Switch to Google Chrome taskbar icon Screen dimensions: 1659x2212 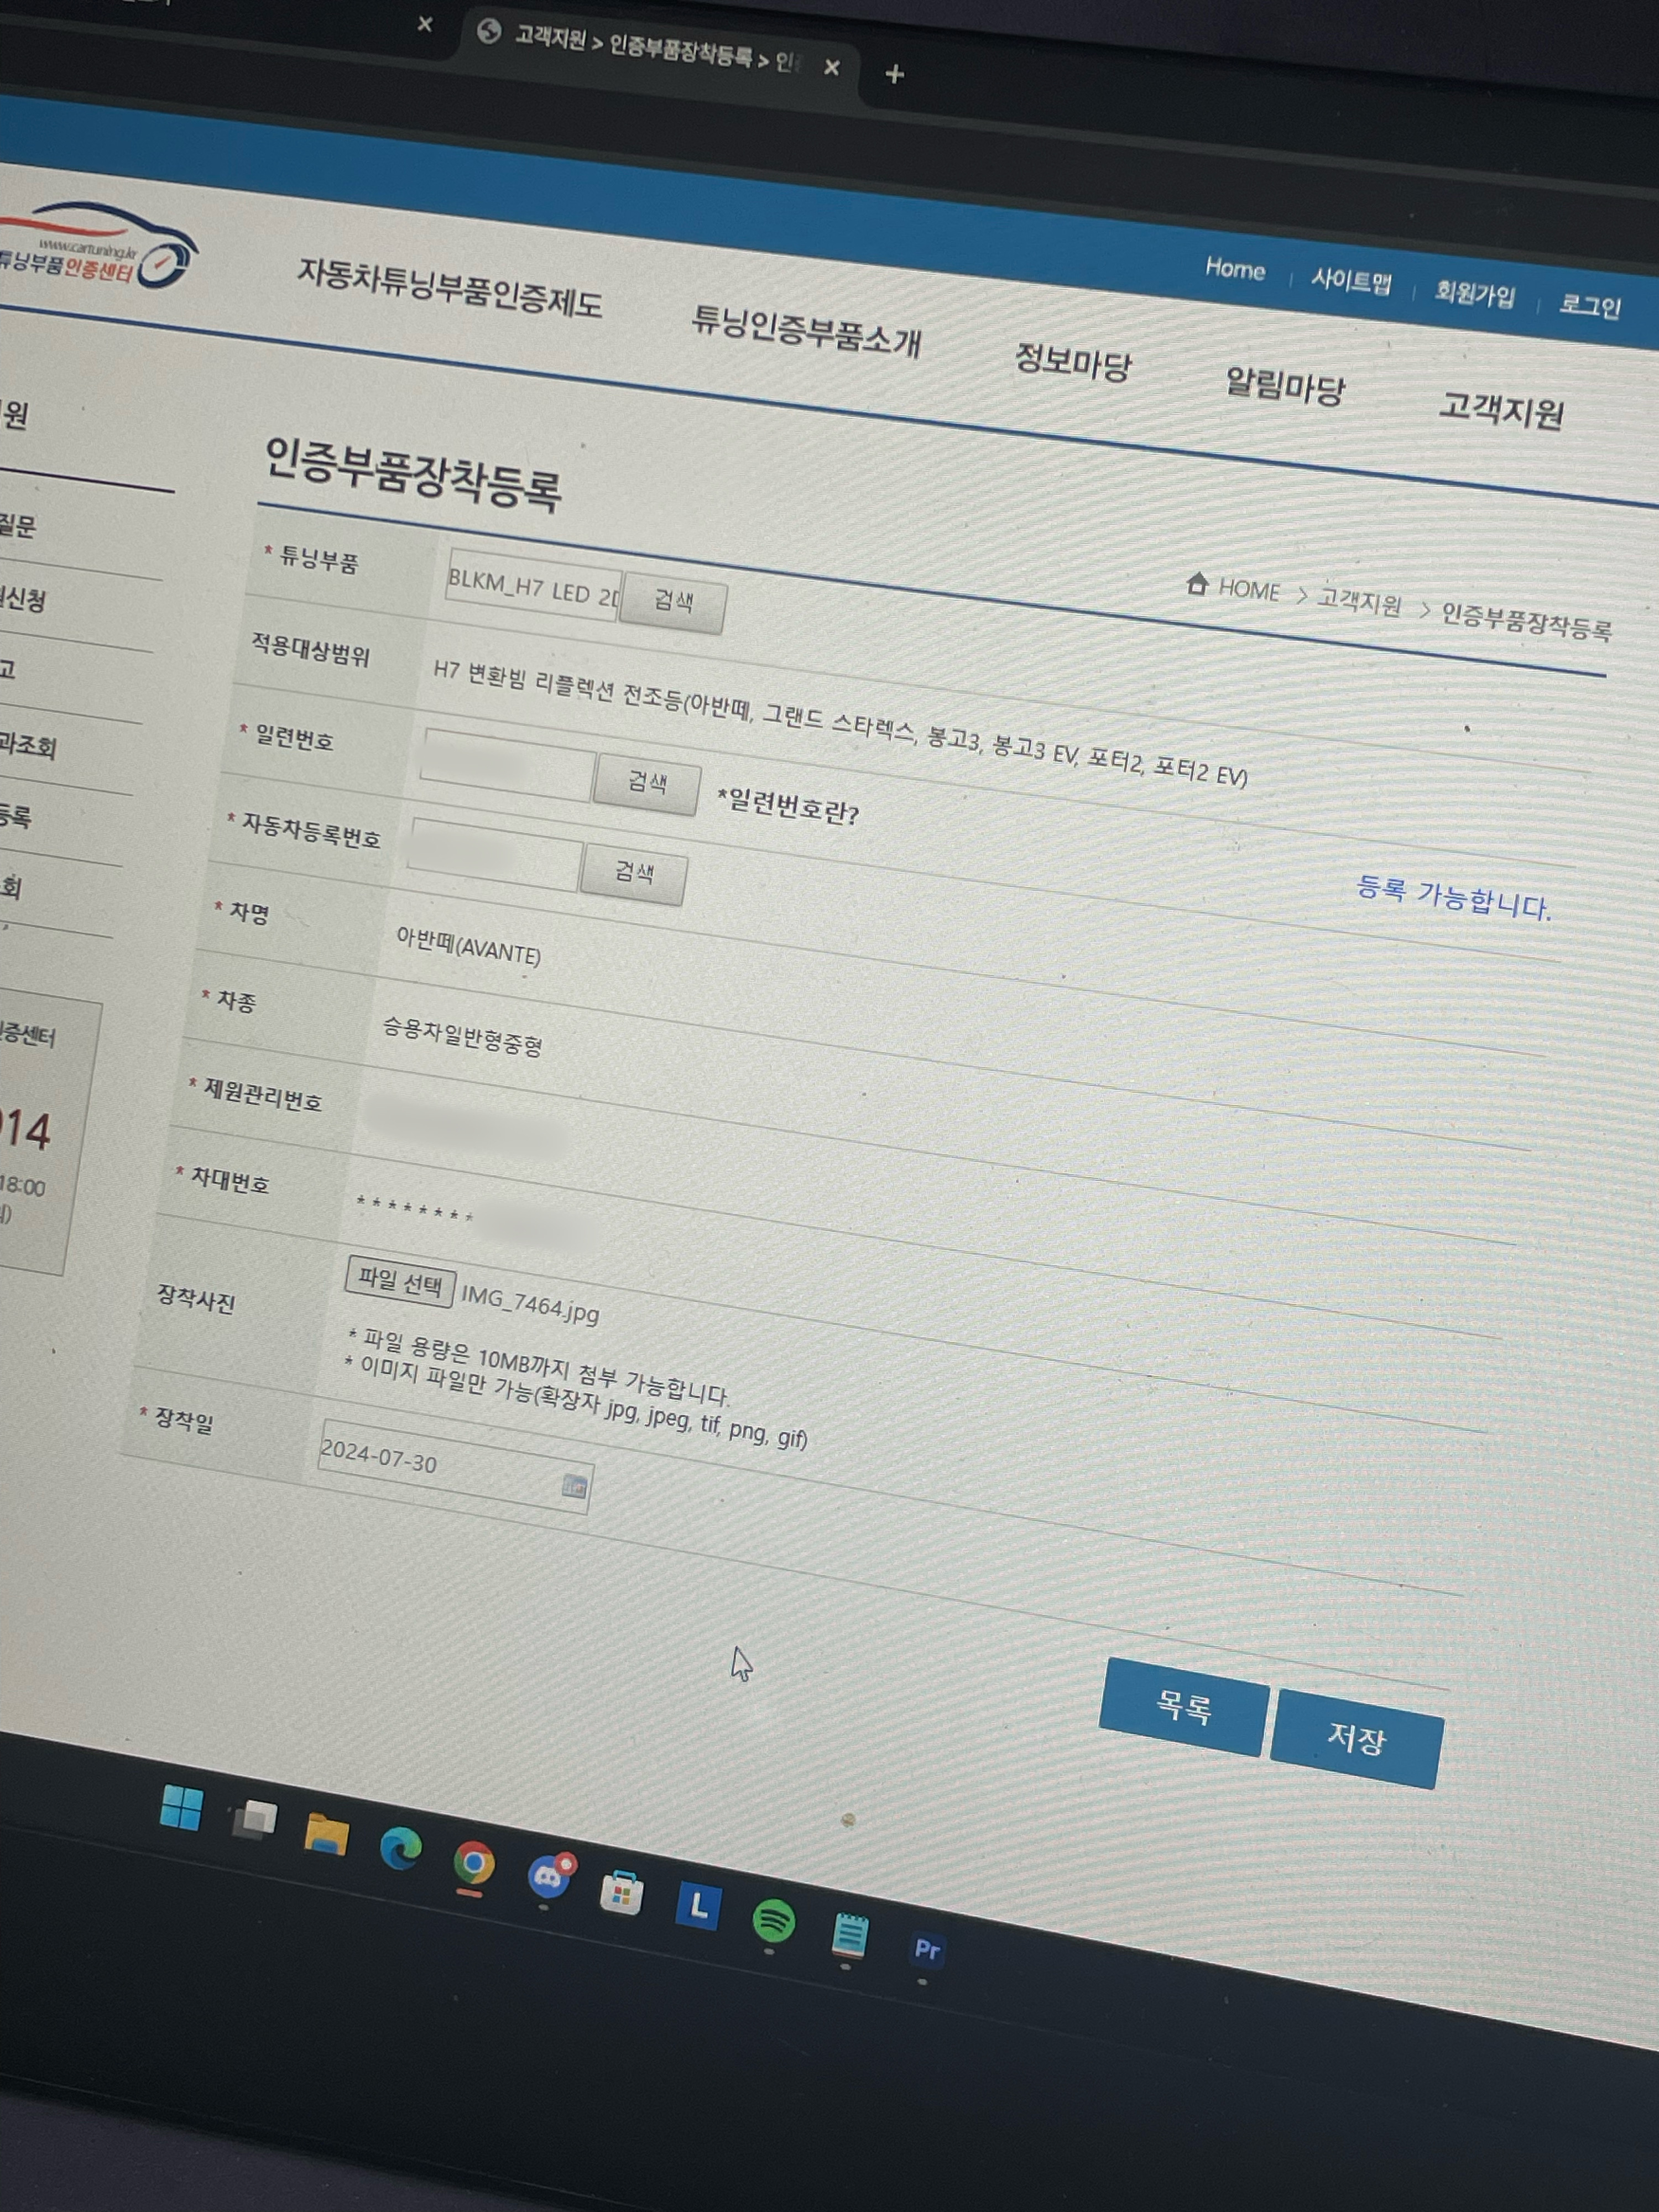pyautogui.click(x=474, y=1864)
